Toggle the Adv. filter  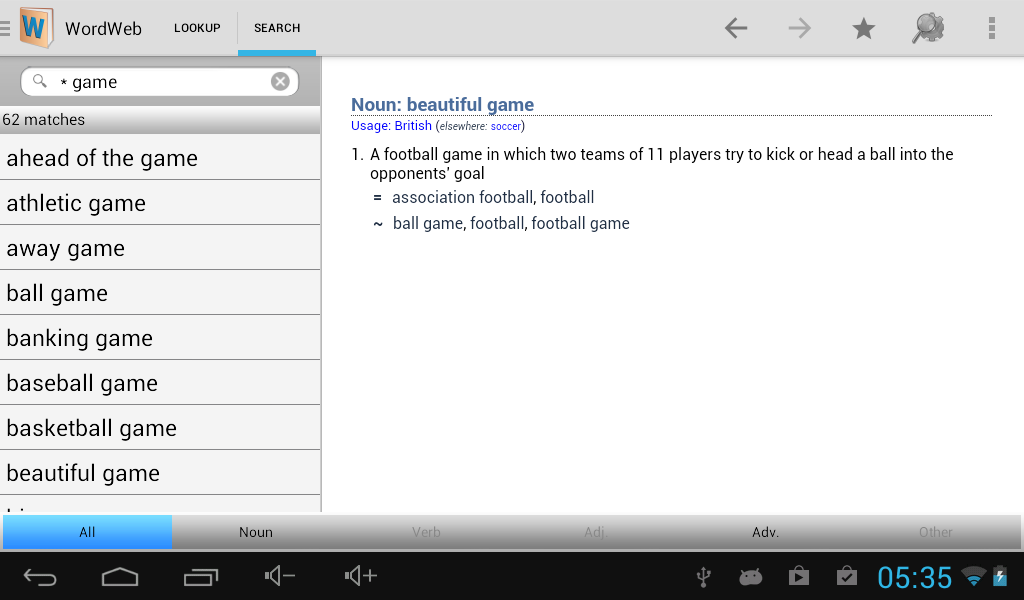pos(765,531)
